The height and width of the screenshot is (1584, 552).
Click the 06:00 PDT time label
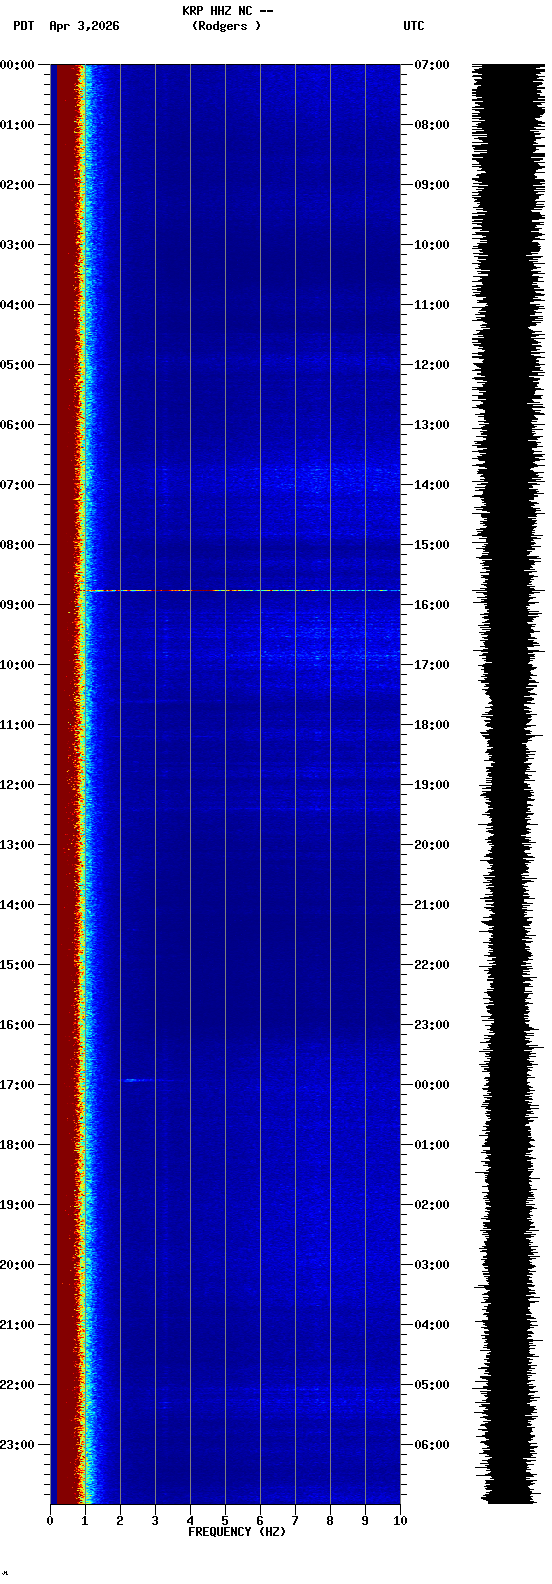(x=17, y=425)
